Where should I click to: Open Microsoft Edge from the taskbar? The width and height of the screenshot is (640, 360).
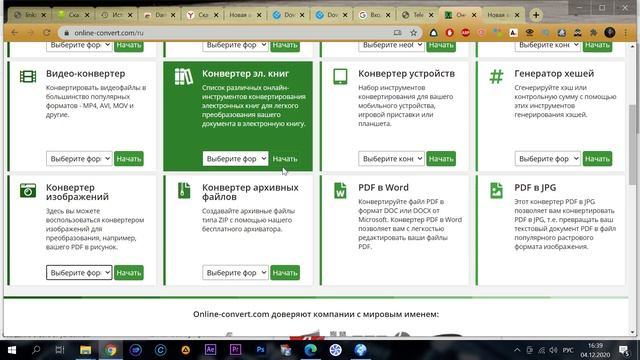point(310,350)
